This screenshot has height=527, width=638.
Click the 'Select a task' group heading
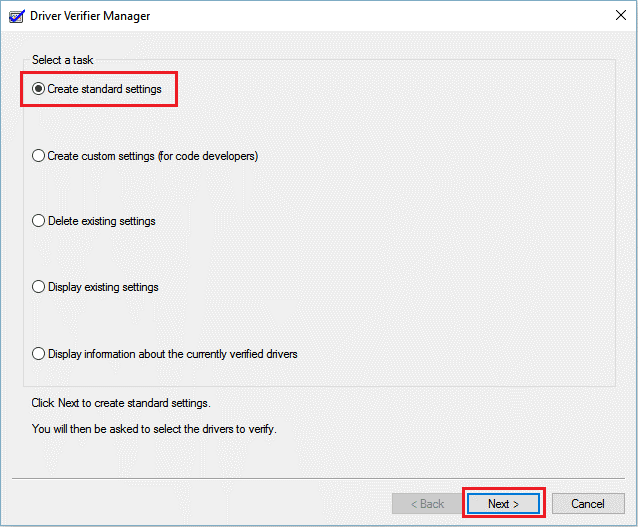tap(62, 61)
